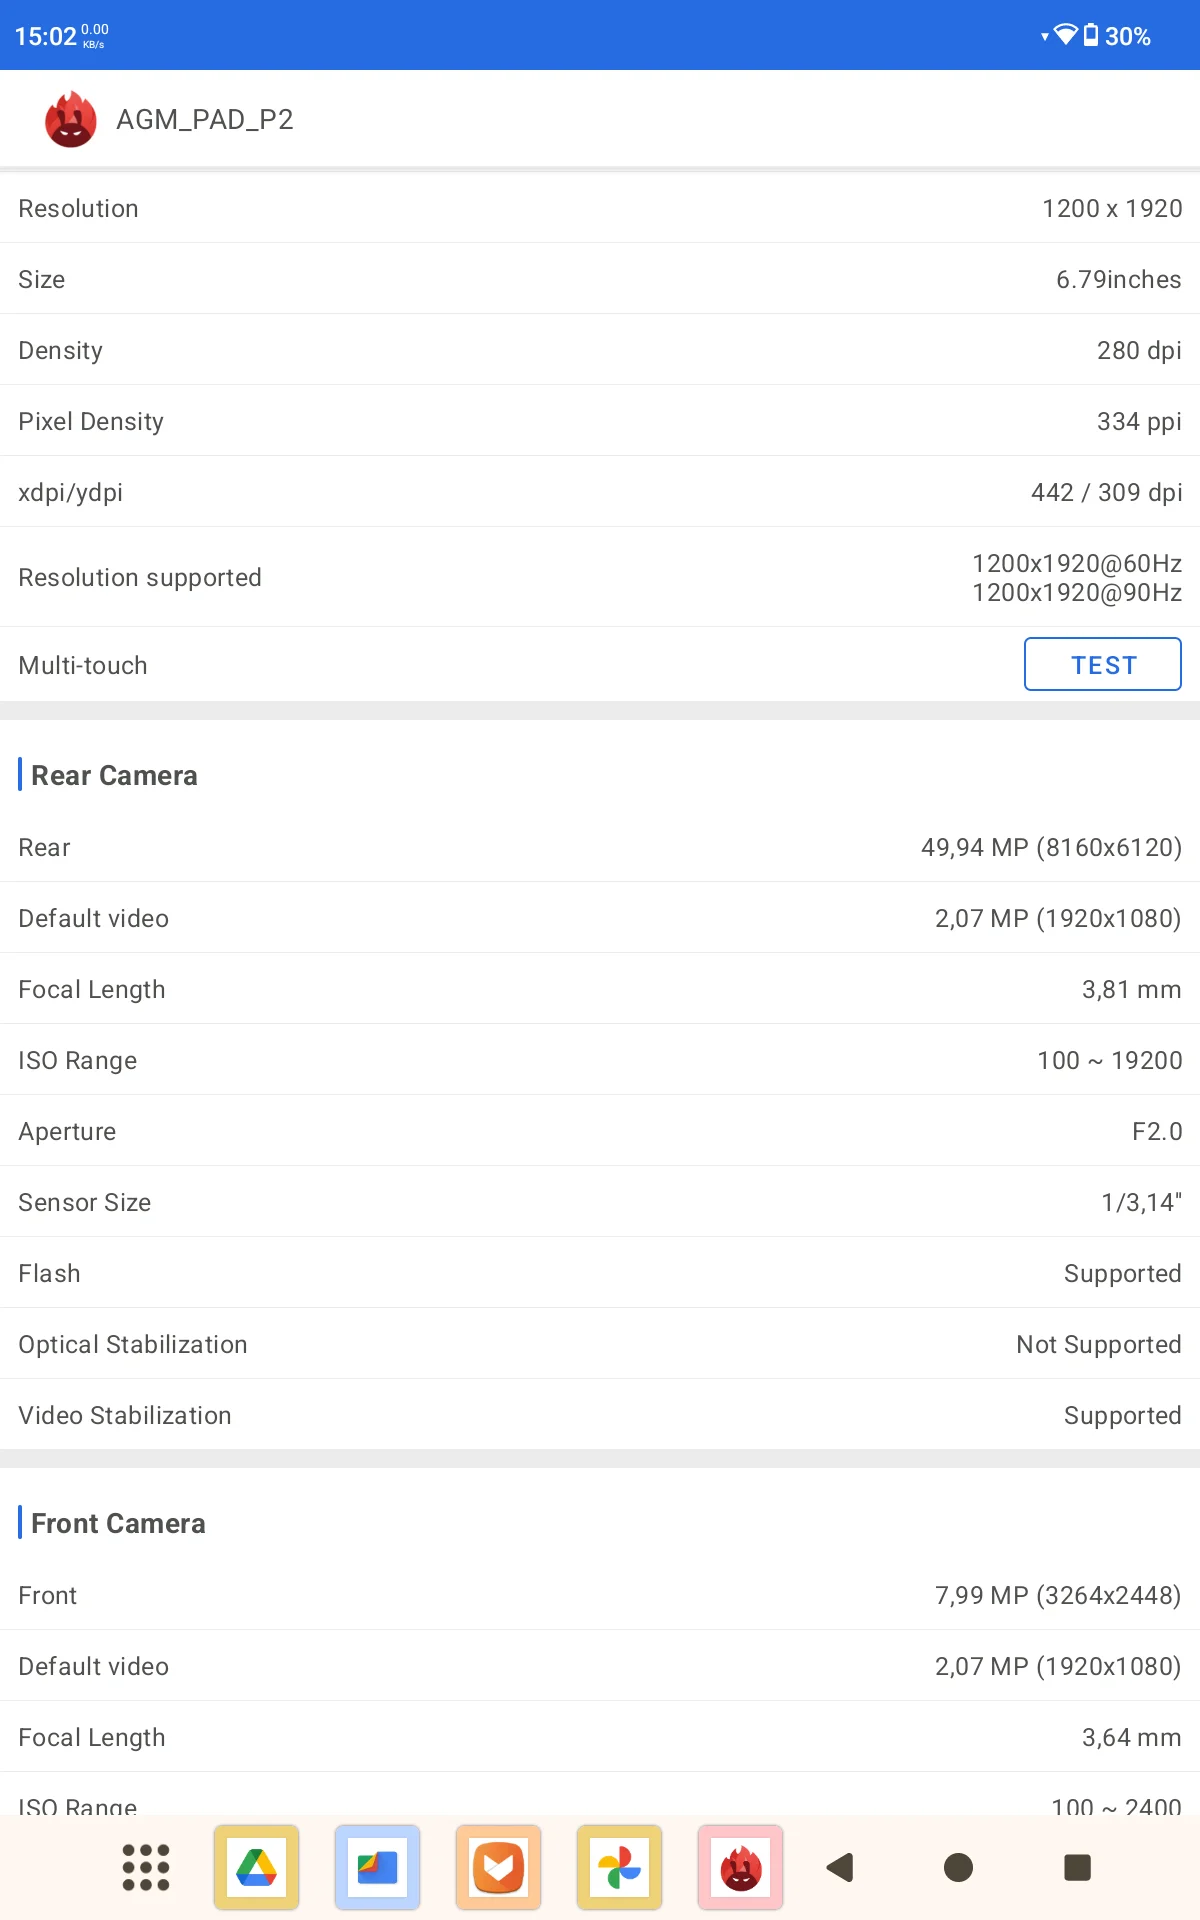Tap the Recents square navigation button
1200x1920 pixels.
coord(1077,1867)
